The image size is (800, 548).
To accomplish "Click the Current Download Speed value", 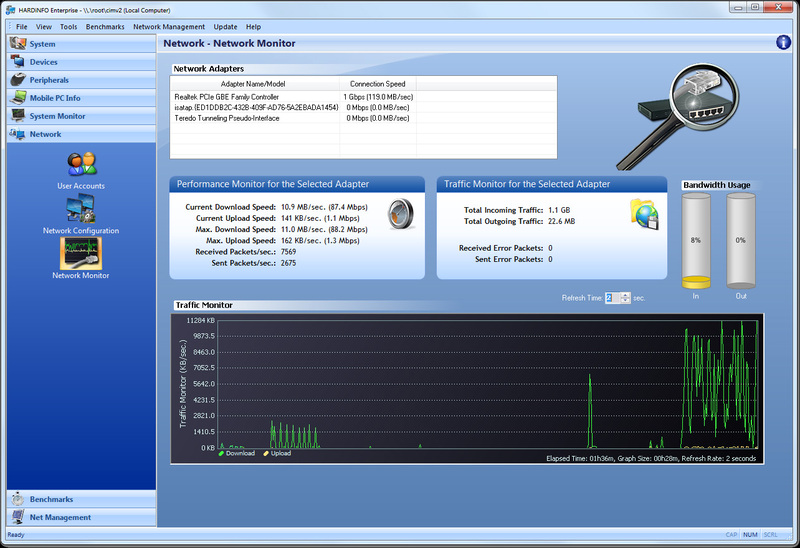I will point(324,207).
